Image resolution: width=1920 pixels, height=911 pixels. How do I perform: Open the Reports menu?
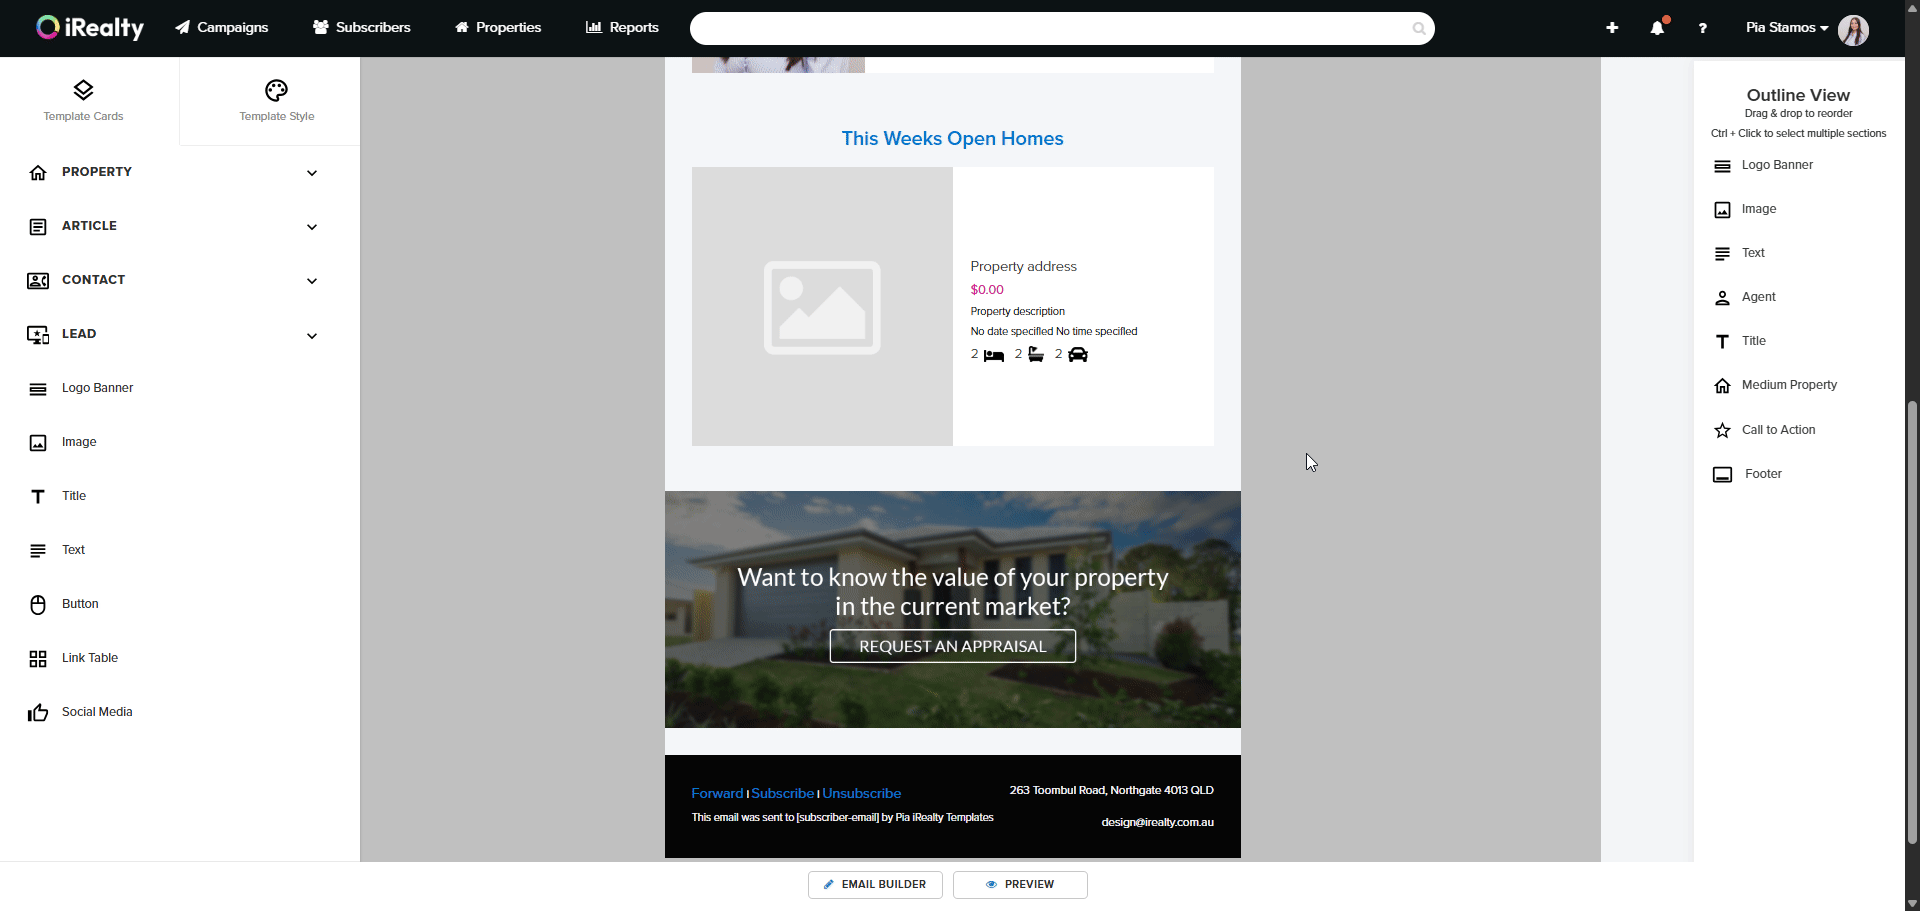click(622, 27)
